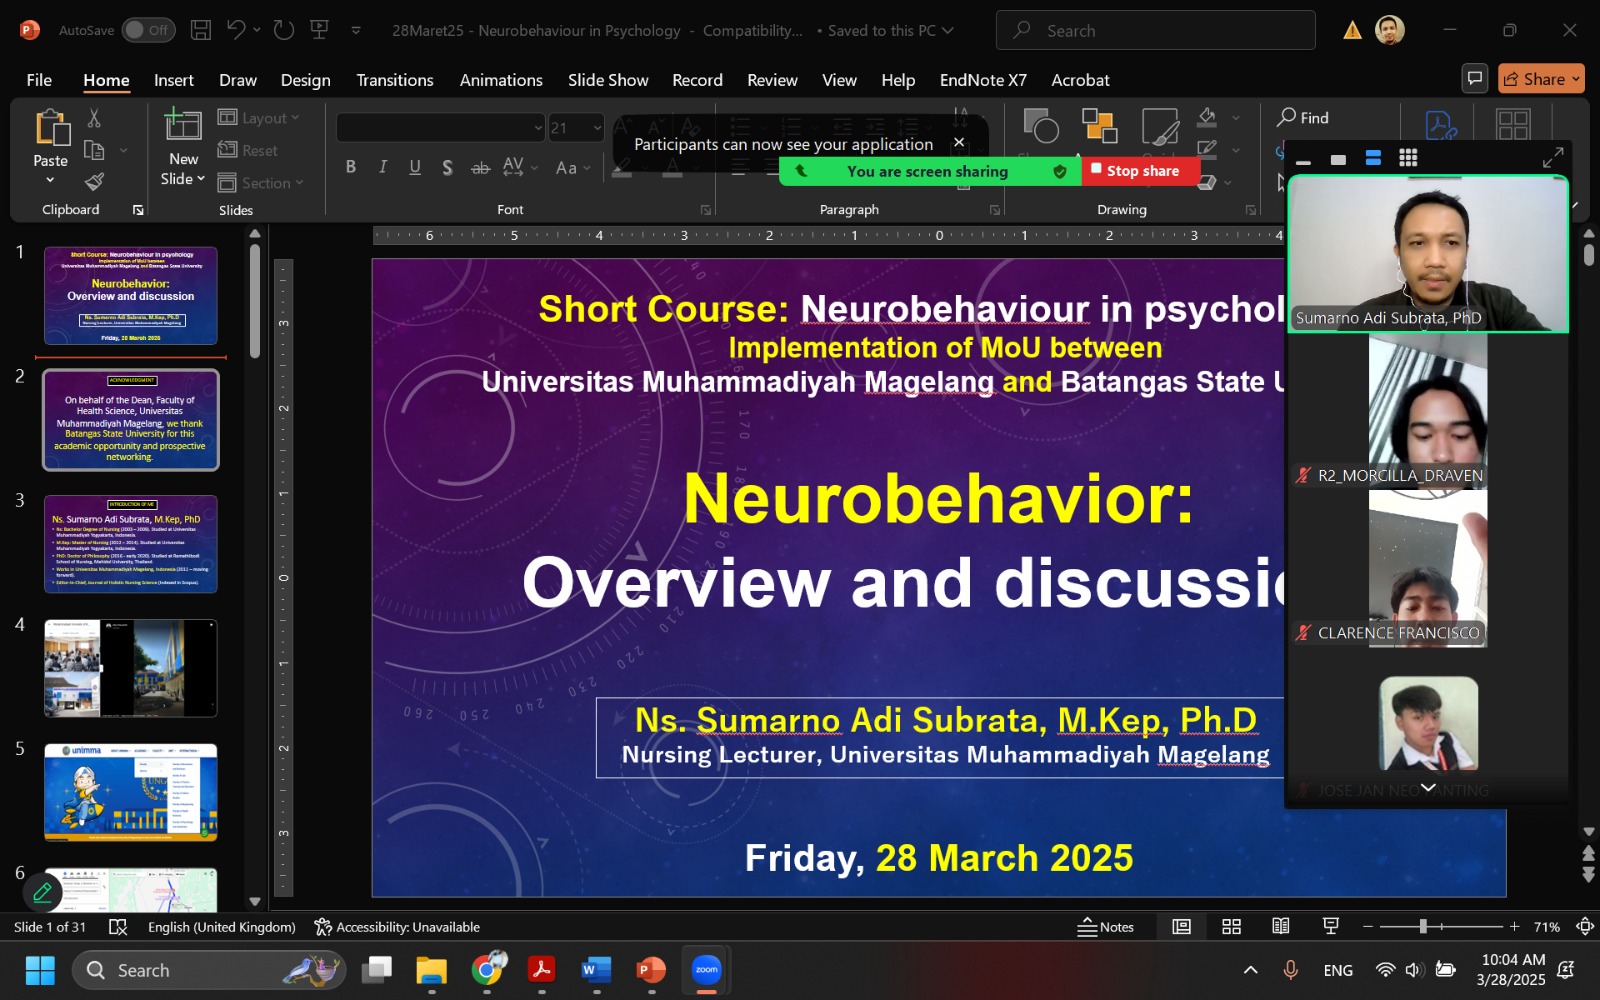Expand Clipboard group dialog launcher
This screenshot has width=1600, height=1000.
point(138,210)
